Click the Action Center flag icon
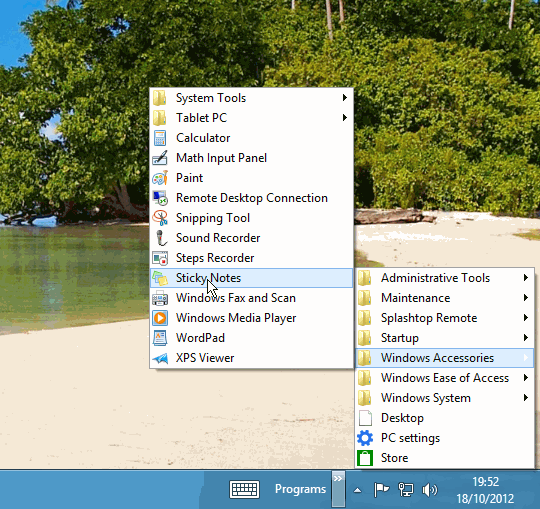This screenshot has height=509, width=540. tap(381, 489)
